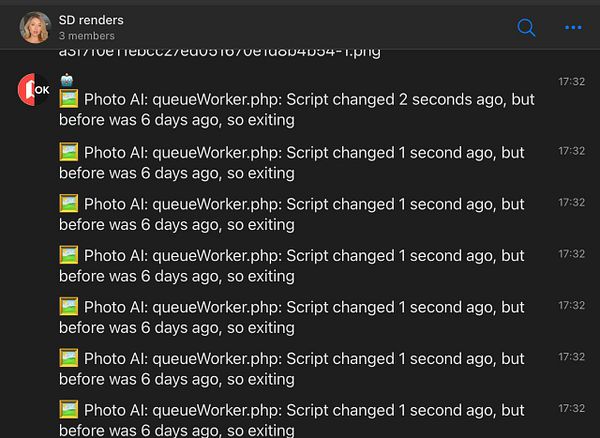Open search in the SD renders chat
The width and height of the screenshot is (600, 438).
pyautogui.click(x=526, y=28)
